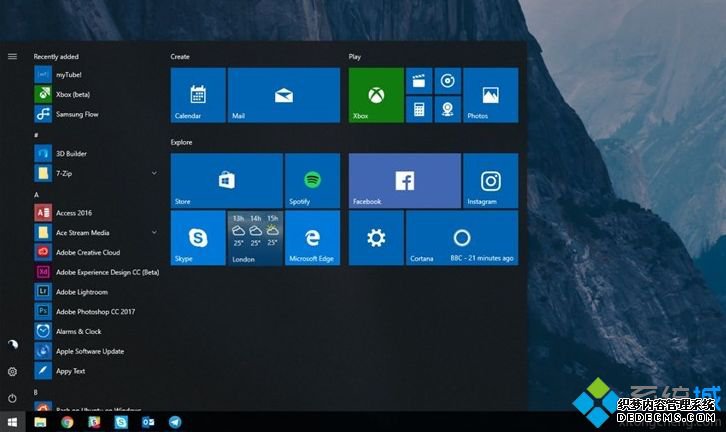
Task: Click the Windows Start button
Action: 13,422
